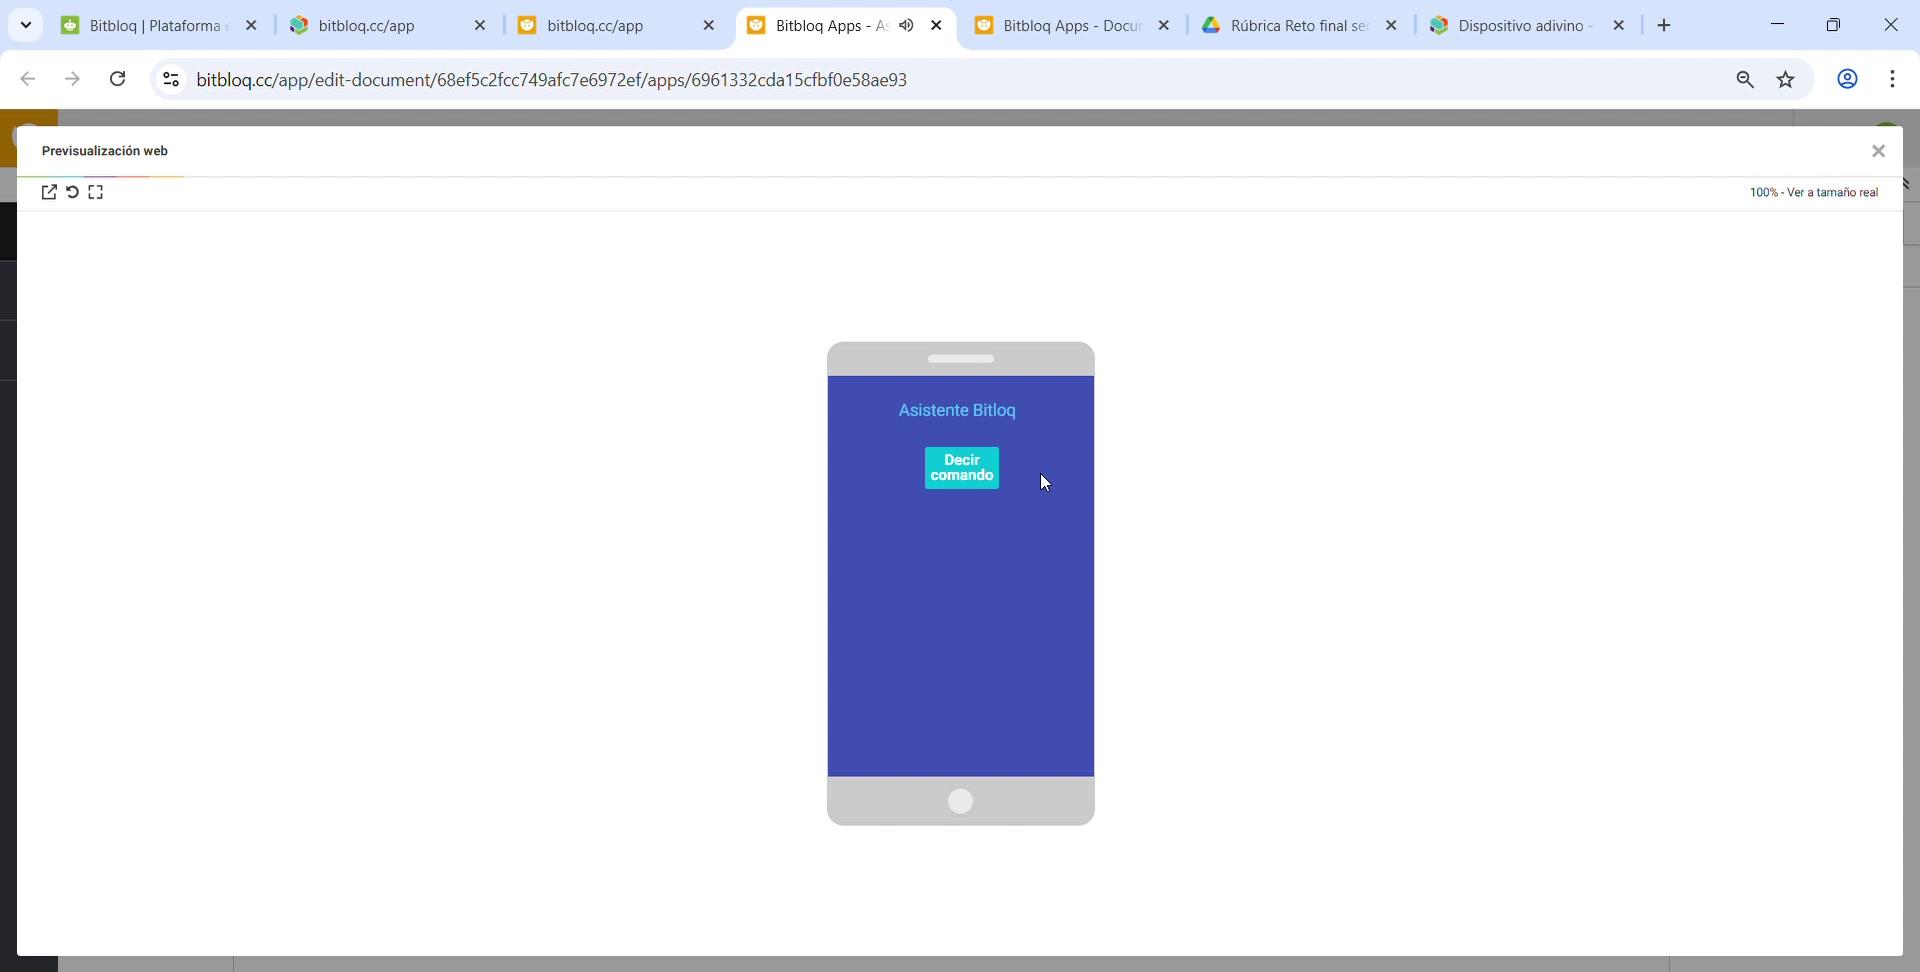Reload the web preview
The image size is (1920, 972).
pyautogui.click(x=73, y=192)
